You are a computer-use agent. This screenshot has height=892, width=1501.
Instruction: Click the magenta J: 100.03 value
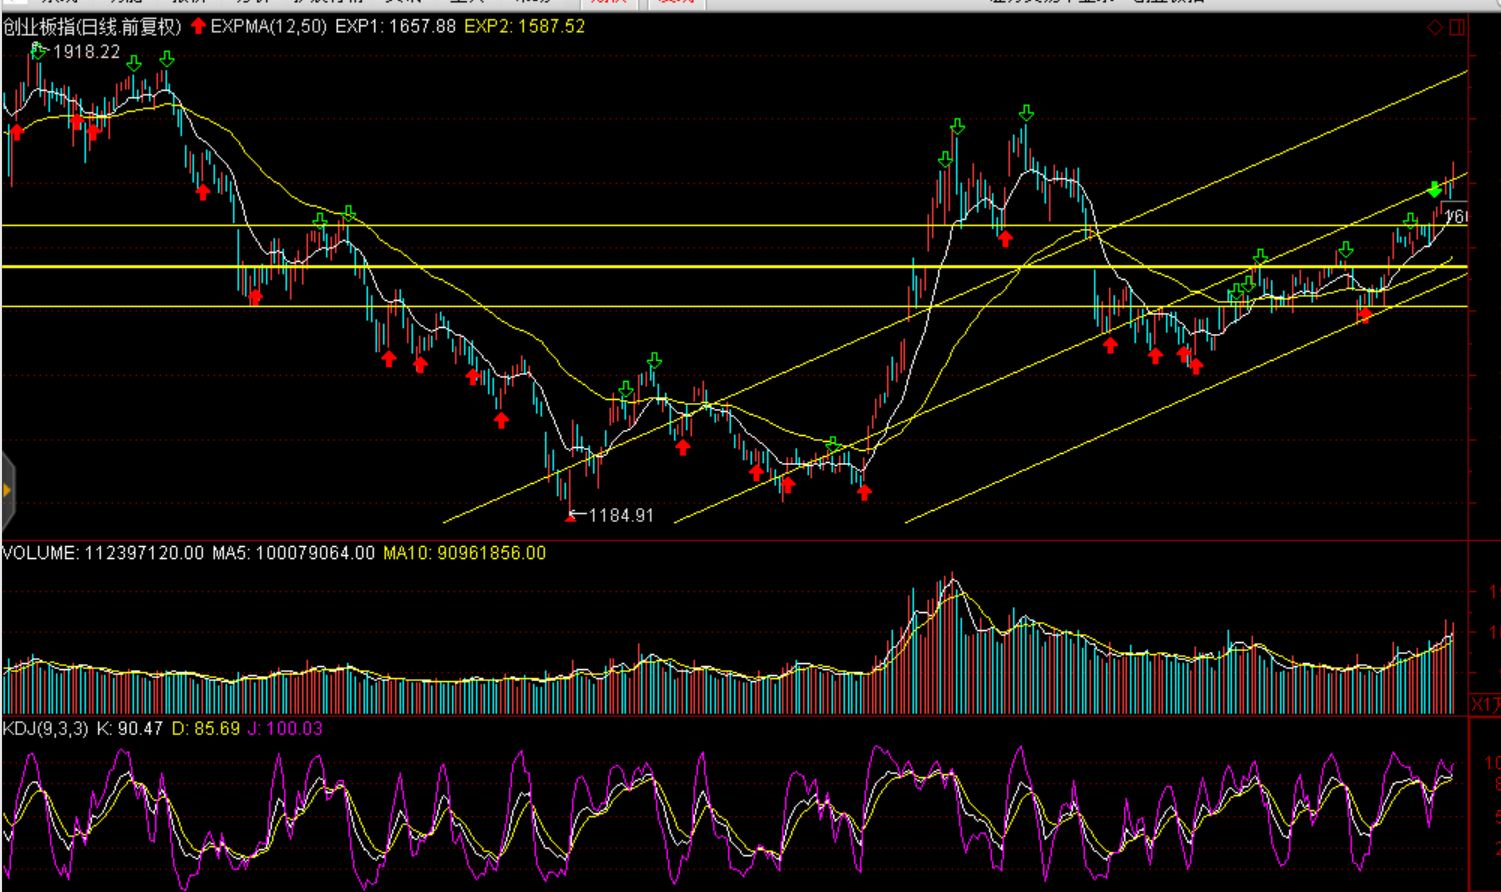tap(285, 729)
